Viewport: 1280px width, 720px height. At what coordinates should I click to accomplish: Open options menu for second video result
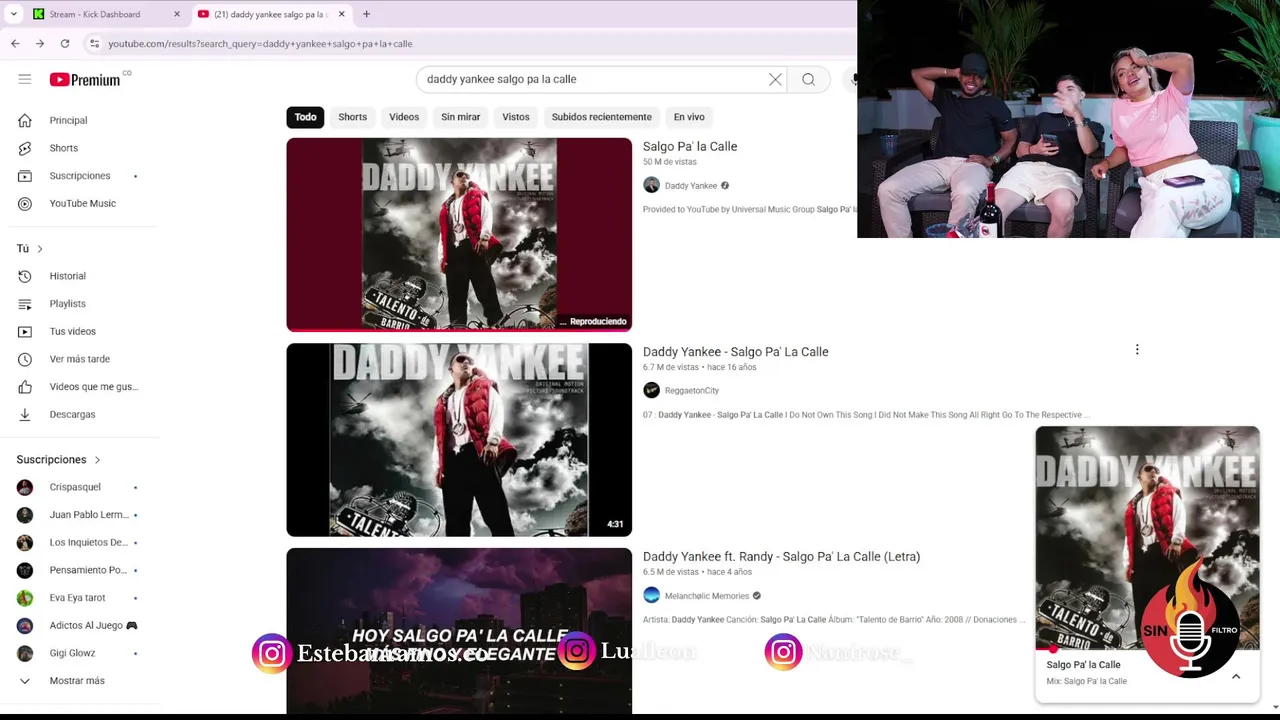pos(1137,350)
